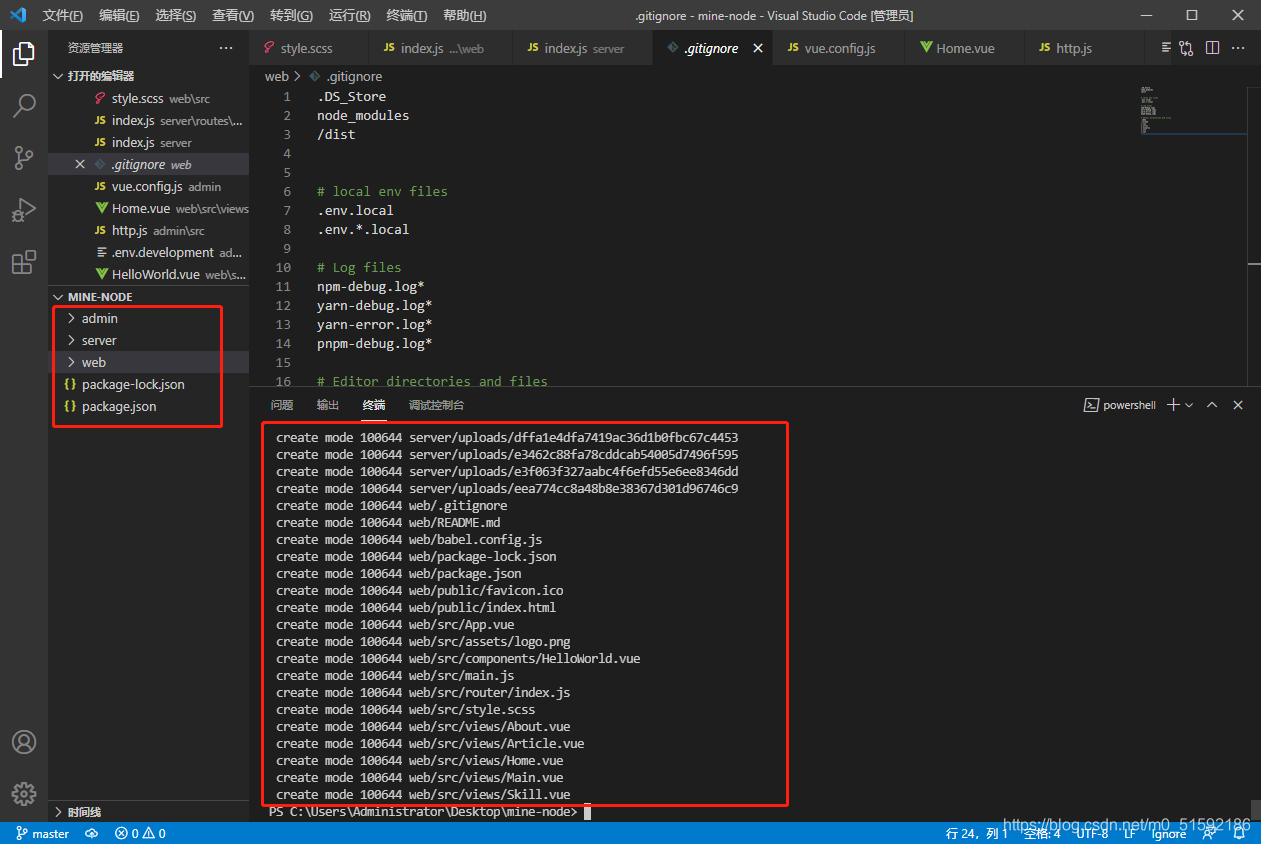Click LF end-of-line setting
1261x844 pixels.
[1129, 833]
